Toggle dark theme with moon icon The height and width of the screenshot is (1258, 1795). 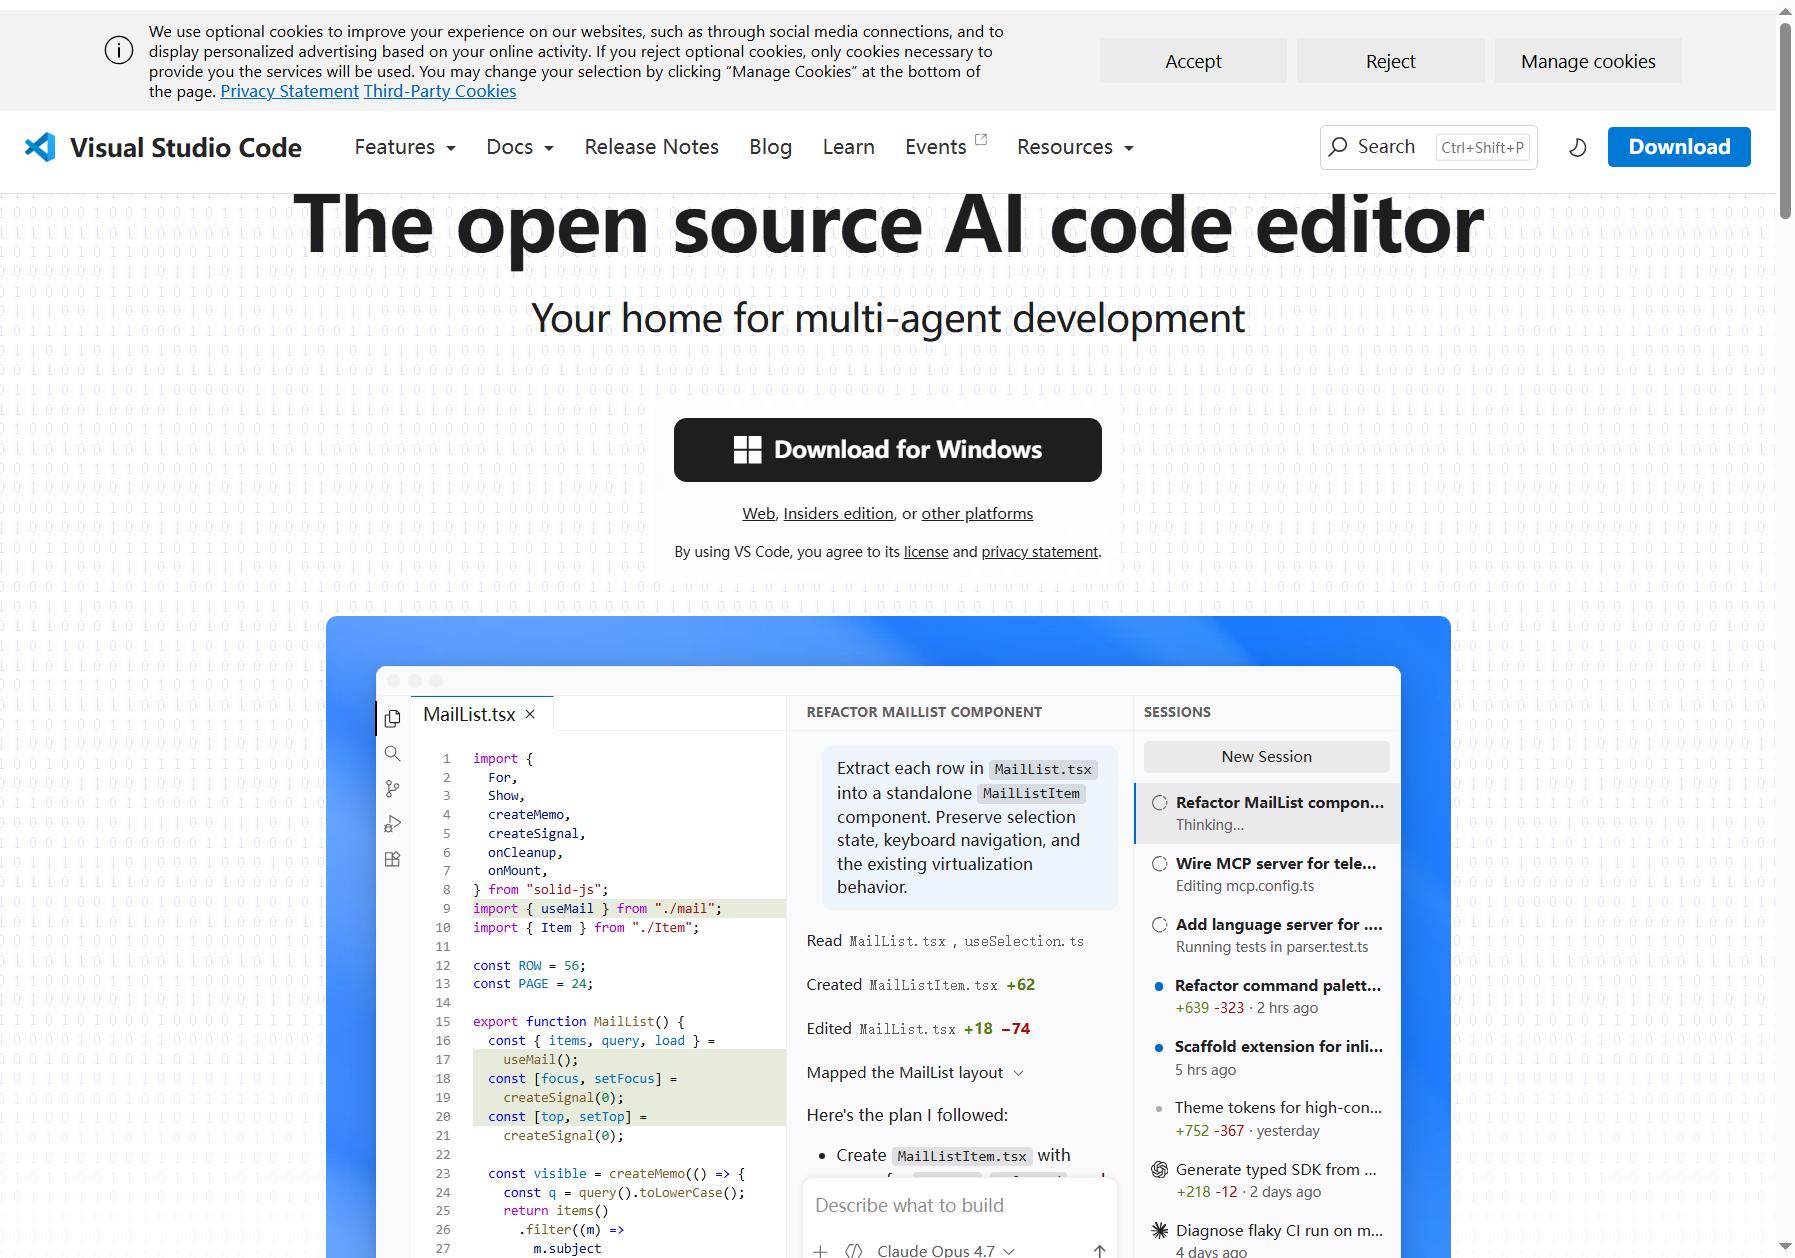(1577, 148)
